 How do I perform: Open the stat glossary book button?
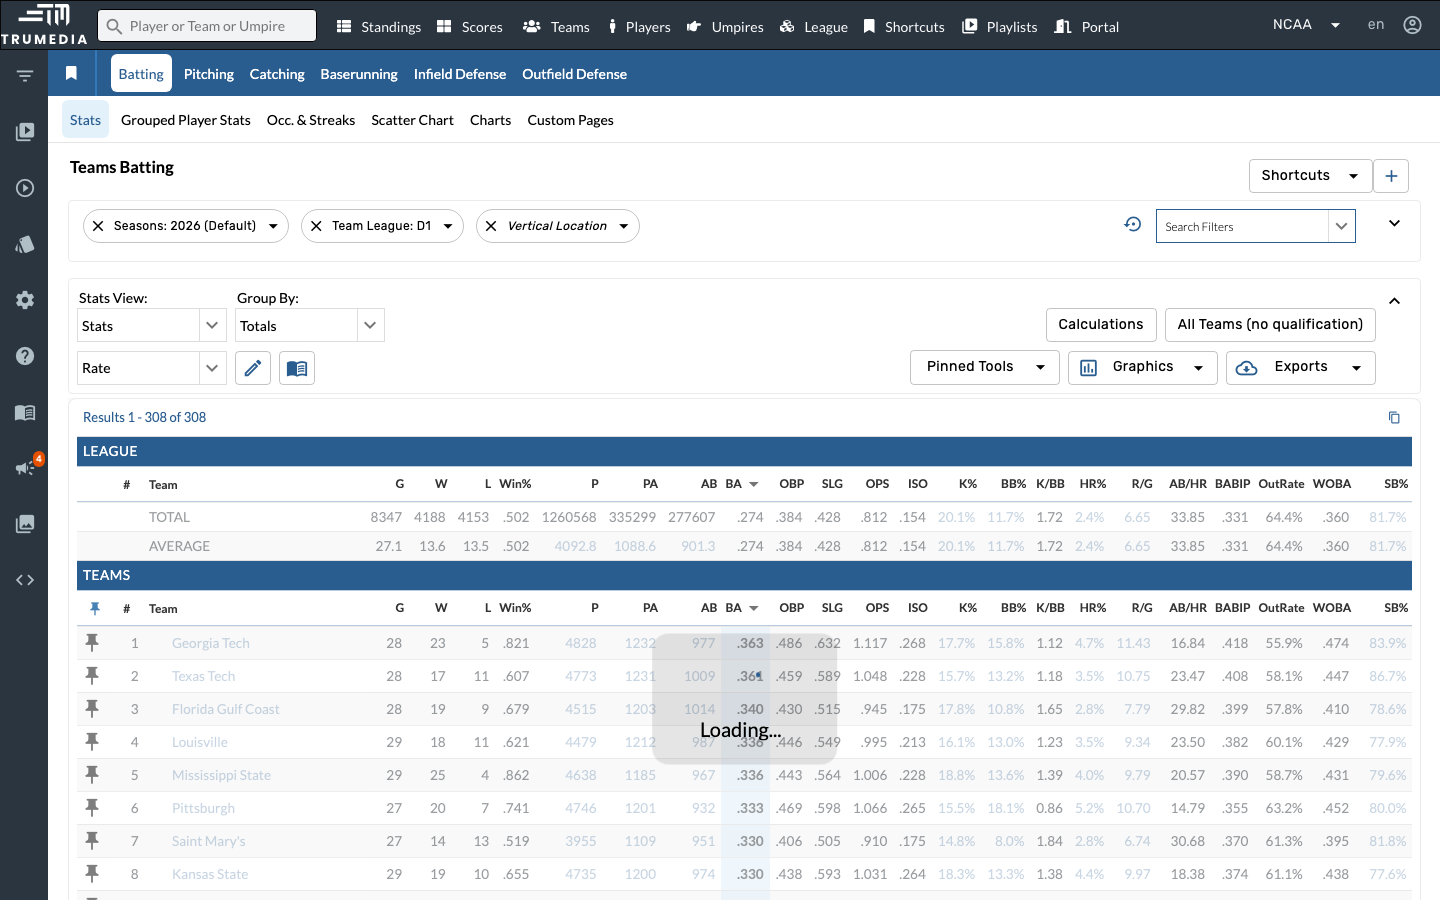(297, 368)
